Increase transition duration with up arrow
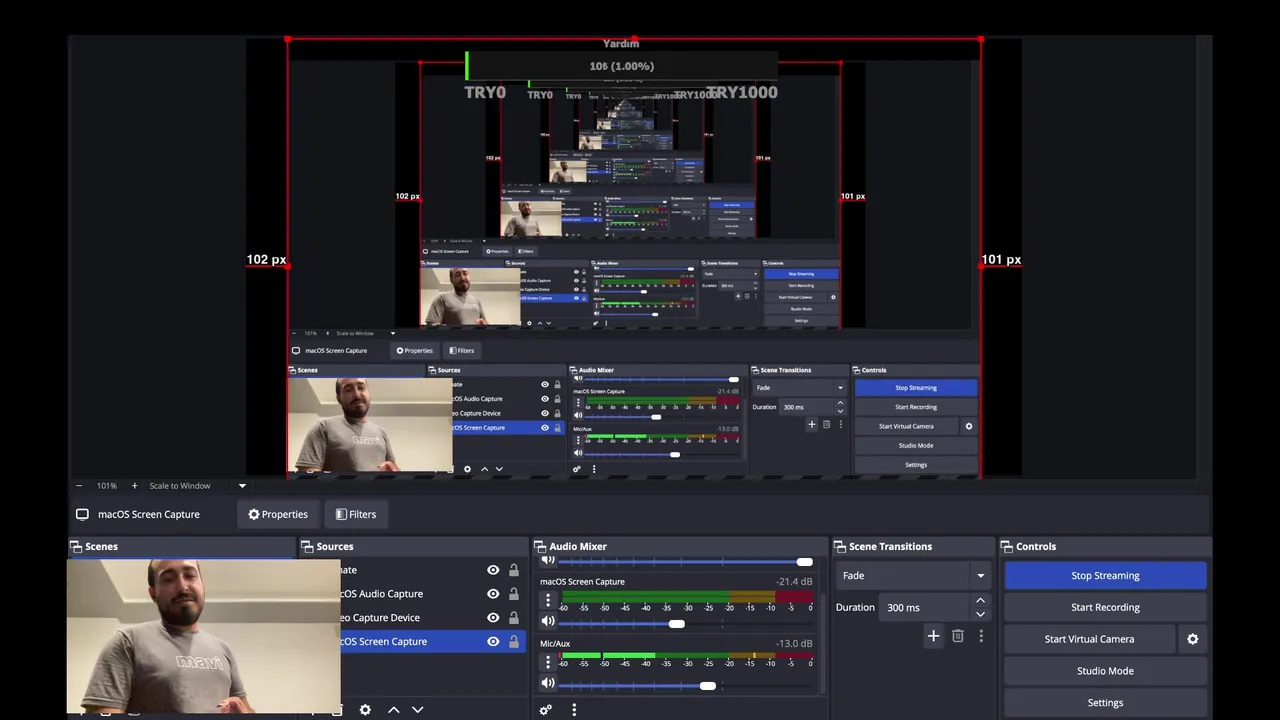This screenshot has width=1280, height=720. (x=981, y=601)
